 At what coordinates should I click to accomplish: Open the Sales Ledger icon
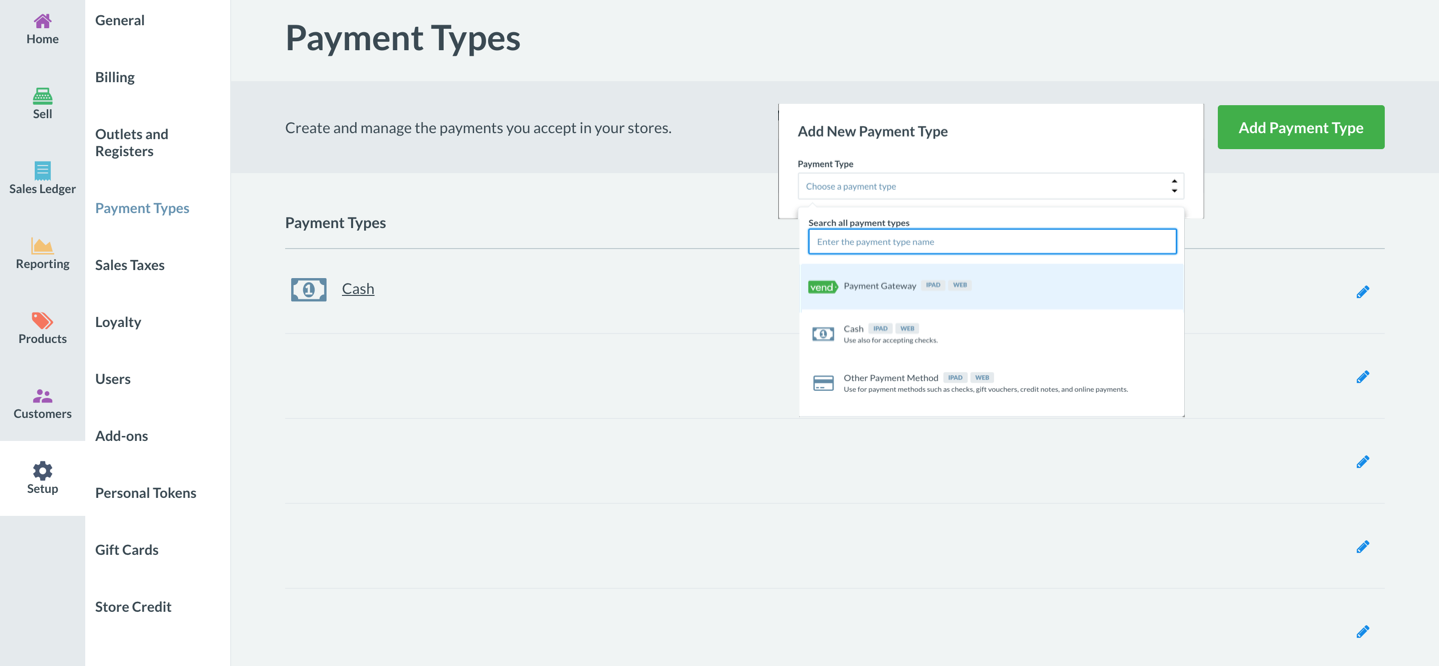coord(42,171)
